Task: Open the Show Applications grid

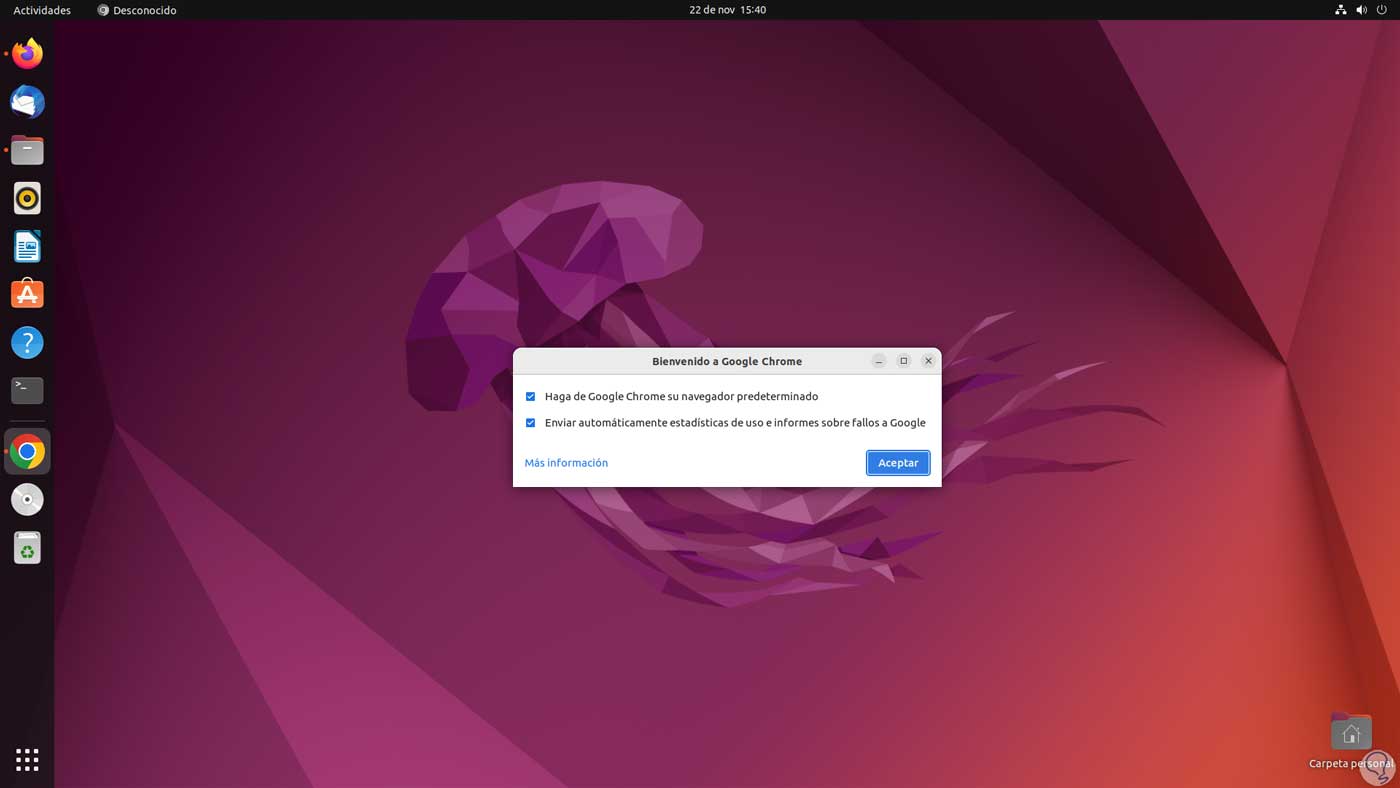Action: [27, 760]
